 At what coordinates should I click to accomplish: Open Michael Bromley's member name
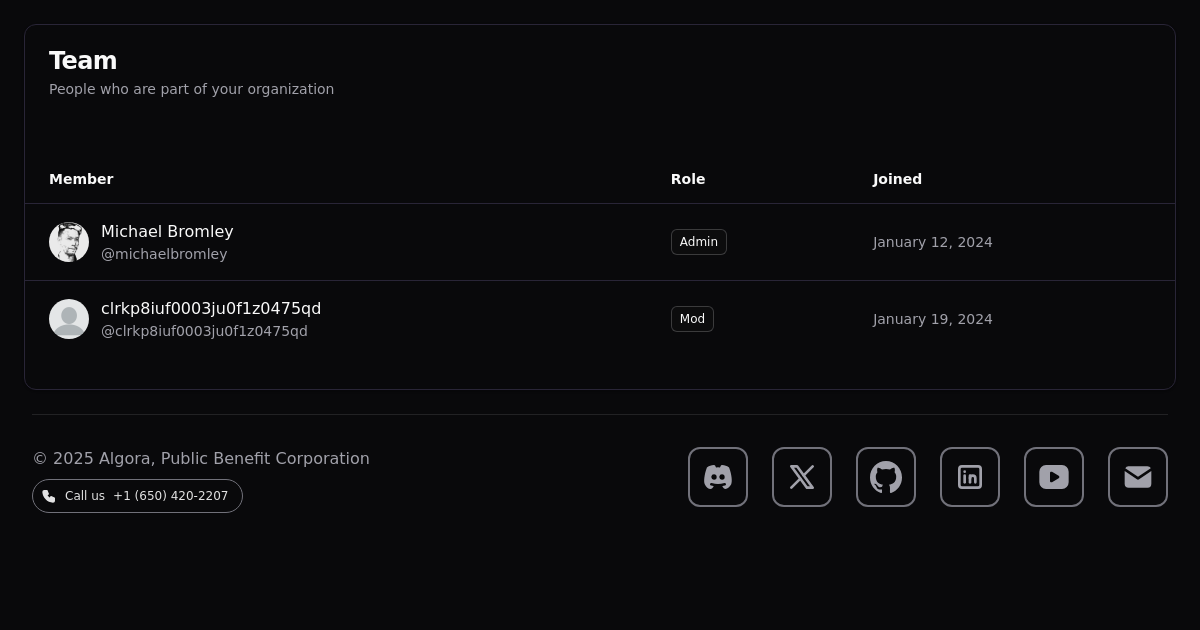pos(167,232)
